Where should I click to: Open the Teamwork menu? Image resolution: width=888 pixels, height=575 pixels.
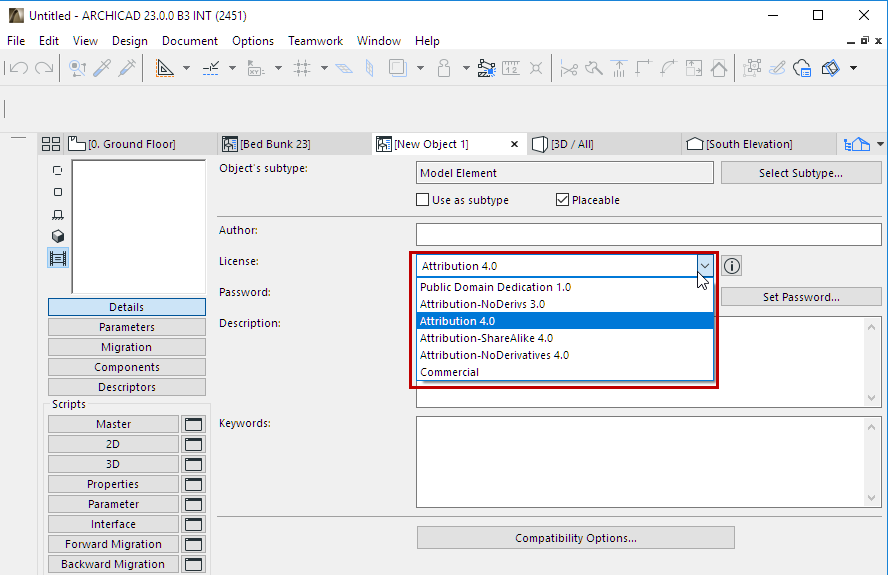tap(315, 41)
